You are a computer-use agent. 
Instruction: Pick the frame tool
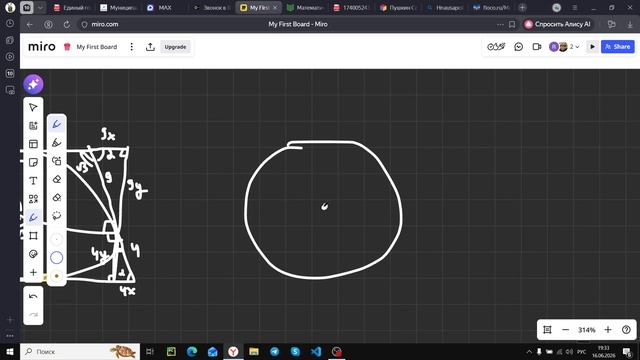[x=33, y=236]
